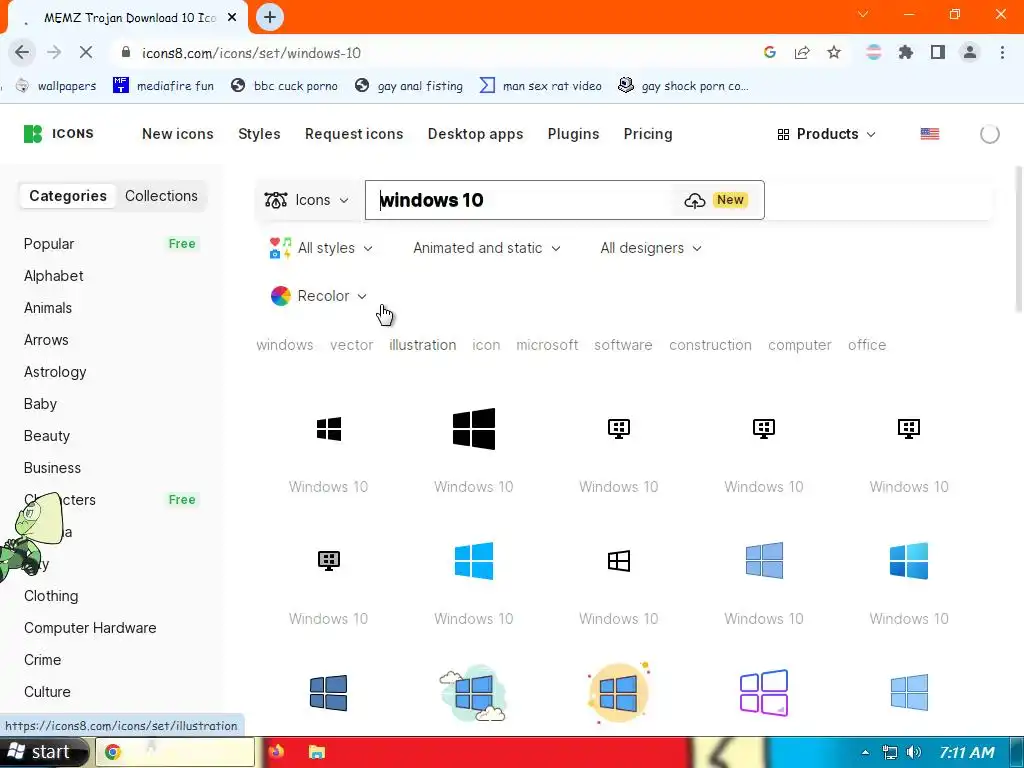This screenshot has height=768, width=1024.
Task: Expand the All styles filter
Action: tap(321, 248)
